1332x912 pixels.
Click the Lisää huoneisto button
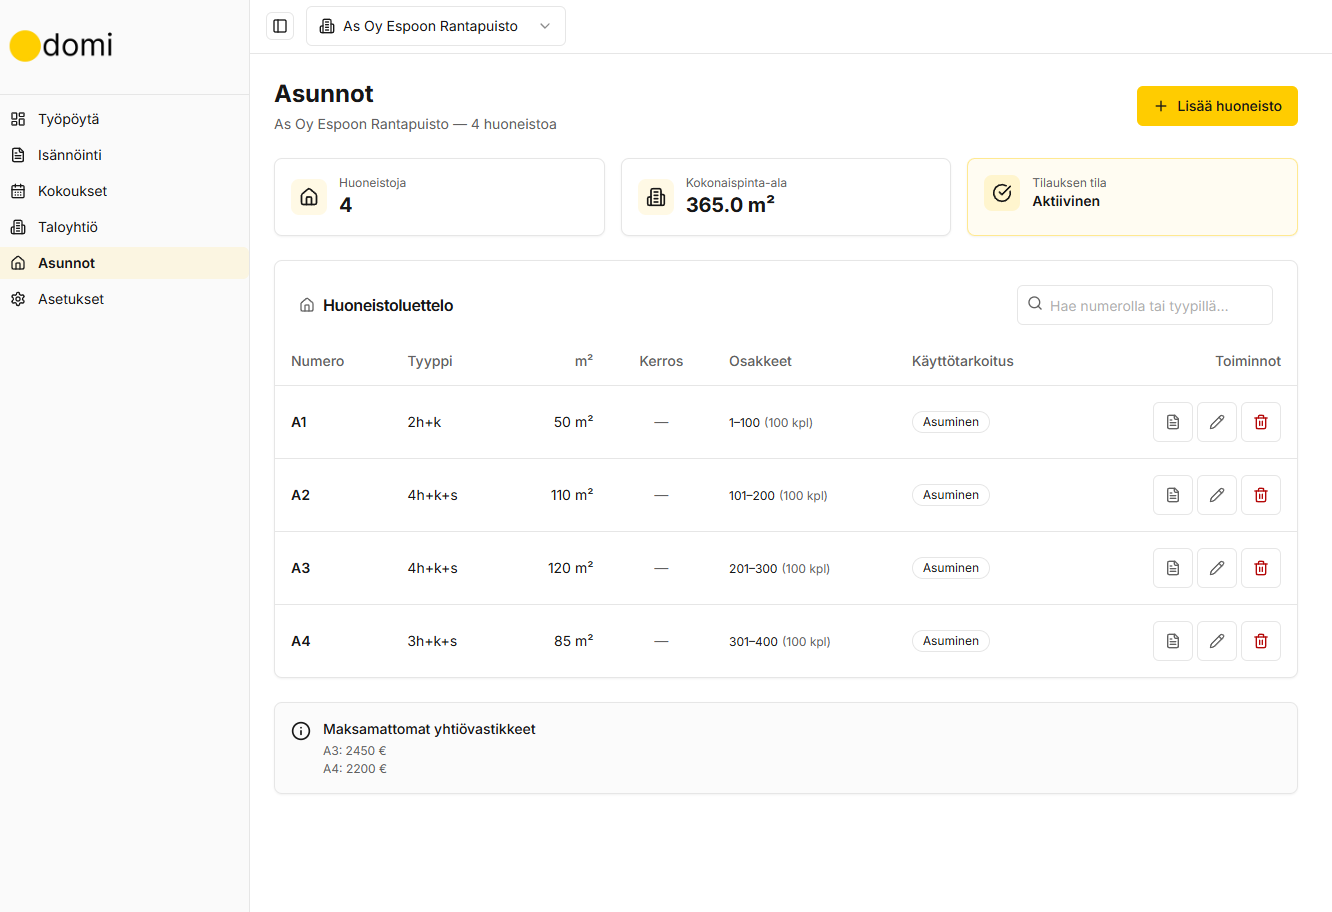pos(1217,106)
